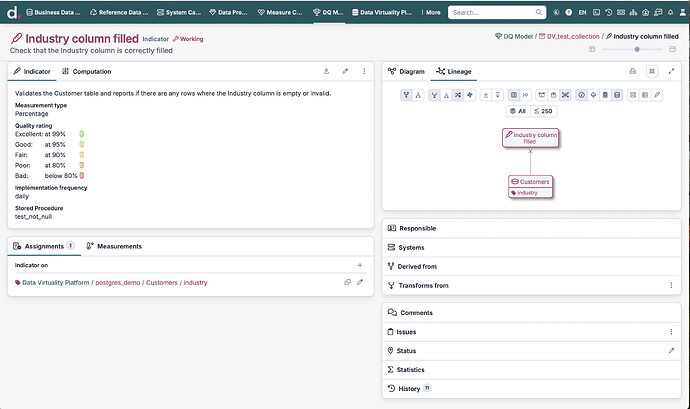Expand the Statistics section
Image resolution: width=690 pixels, height=409 pixels.
pyautogui.click(x=531, y=369)
